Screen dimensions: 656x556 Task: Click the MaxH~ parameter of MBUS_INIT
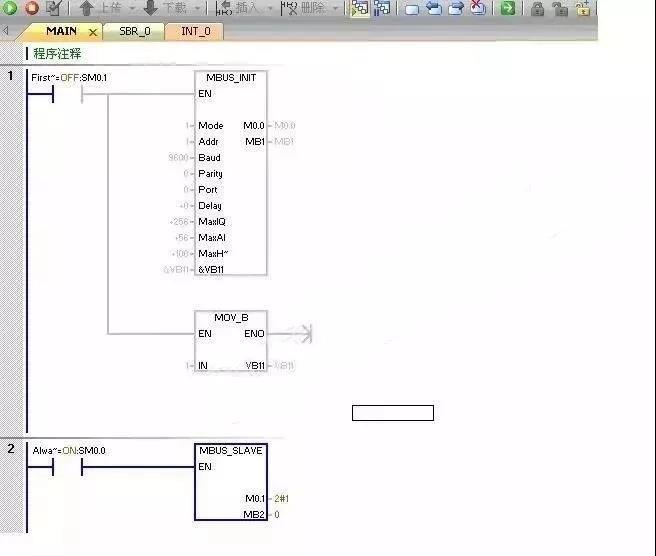(x=213, y=254)
